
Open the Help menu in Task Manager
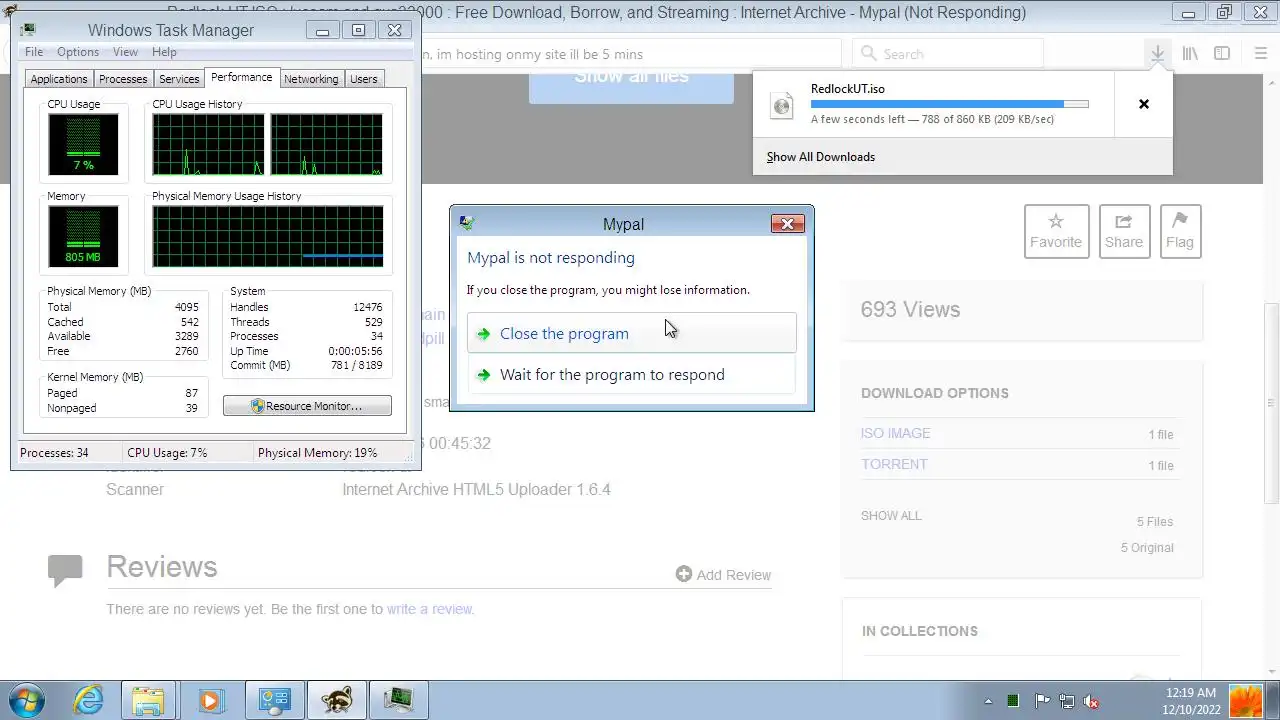(164, 52)
